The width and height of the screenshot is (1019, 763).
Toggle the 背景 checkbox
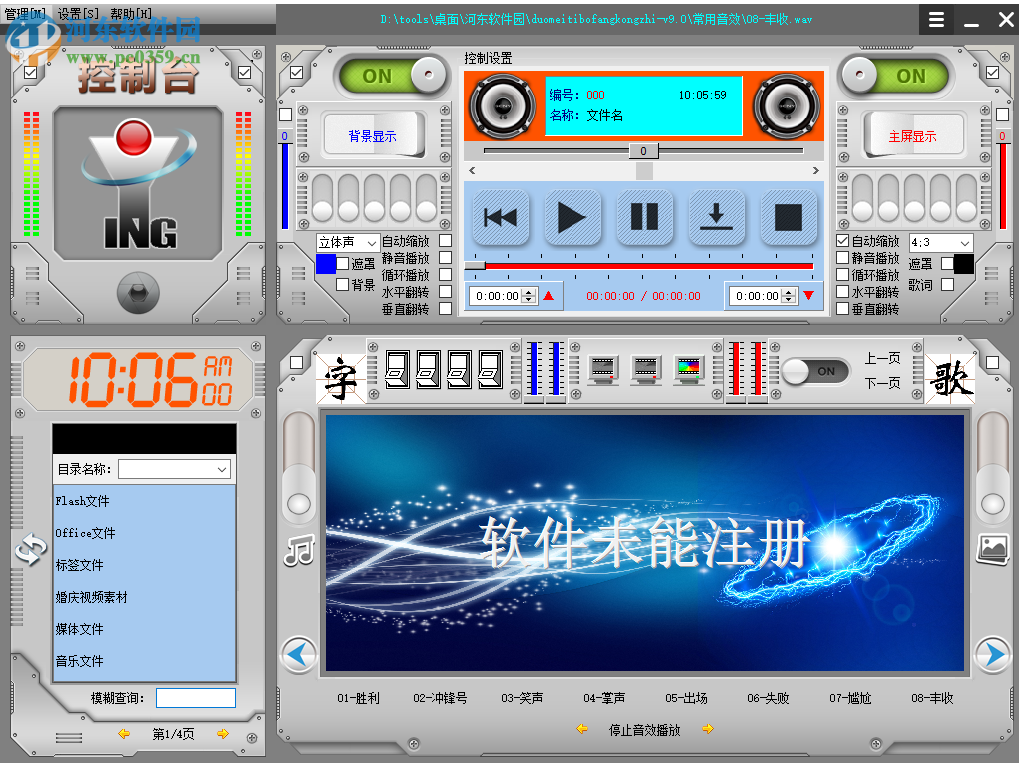pyautogui.click(x=342, y=284)
